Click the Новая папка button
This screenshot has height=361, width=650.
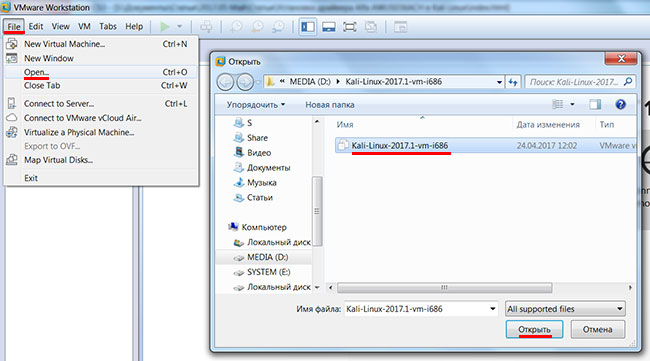(330, 105)
